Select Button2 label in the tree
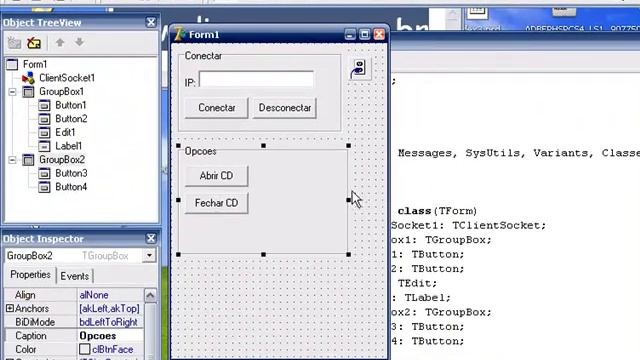The width and height of the screenshot is (640, 360). [x=71, y=119]
